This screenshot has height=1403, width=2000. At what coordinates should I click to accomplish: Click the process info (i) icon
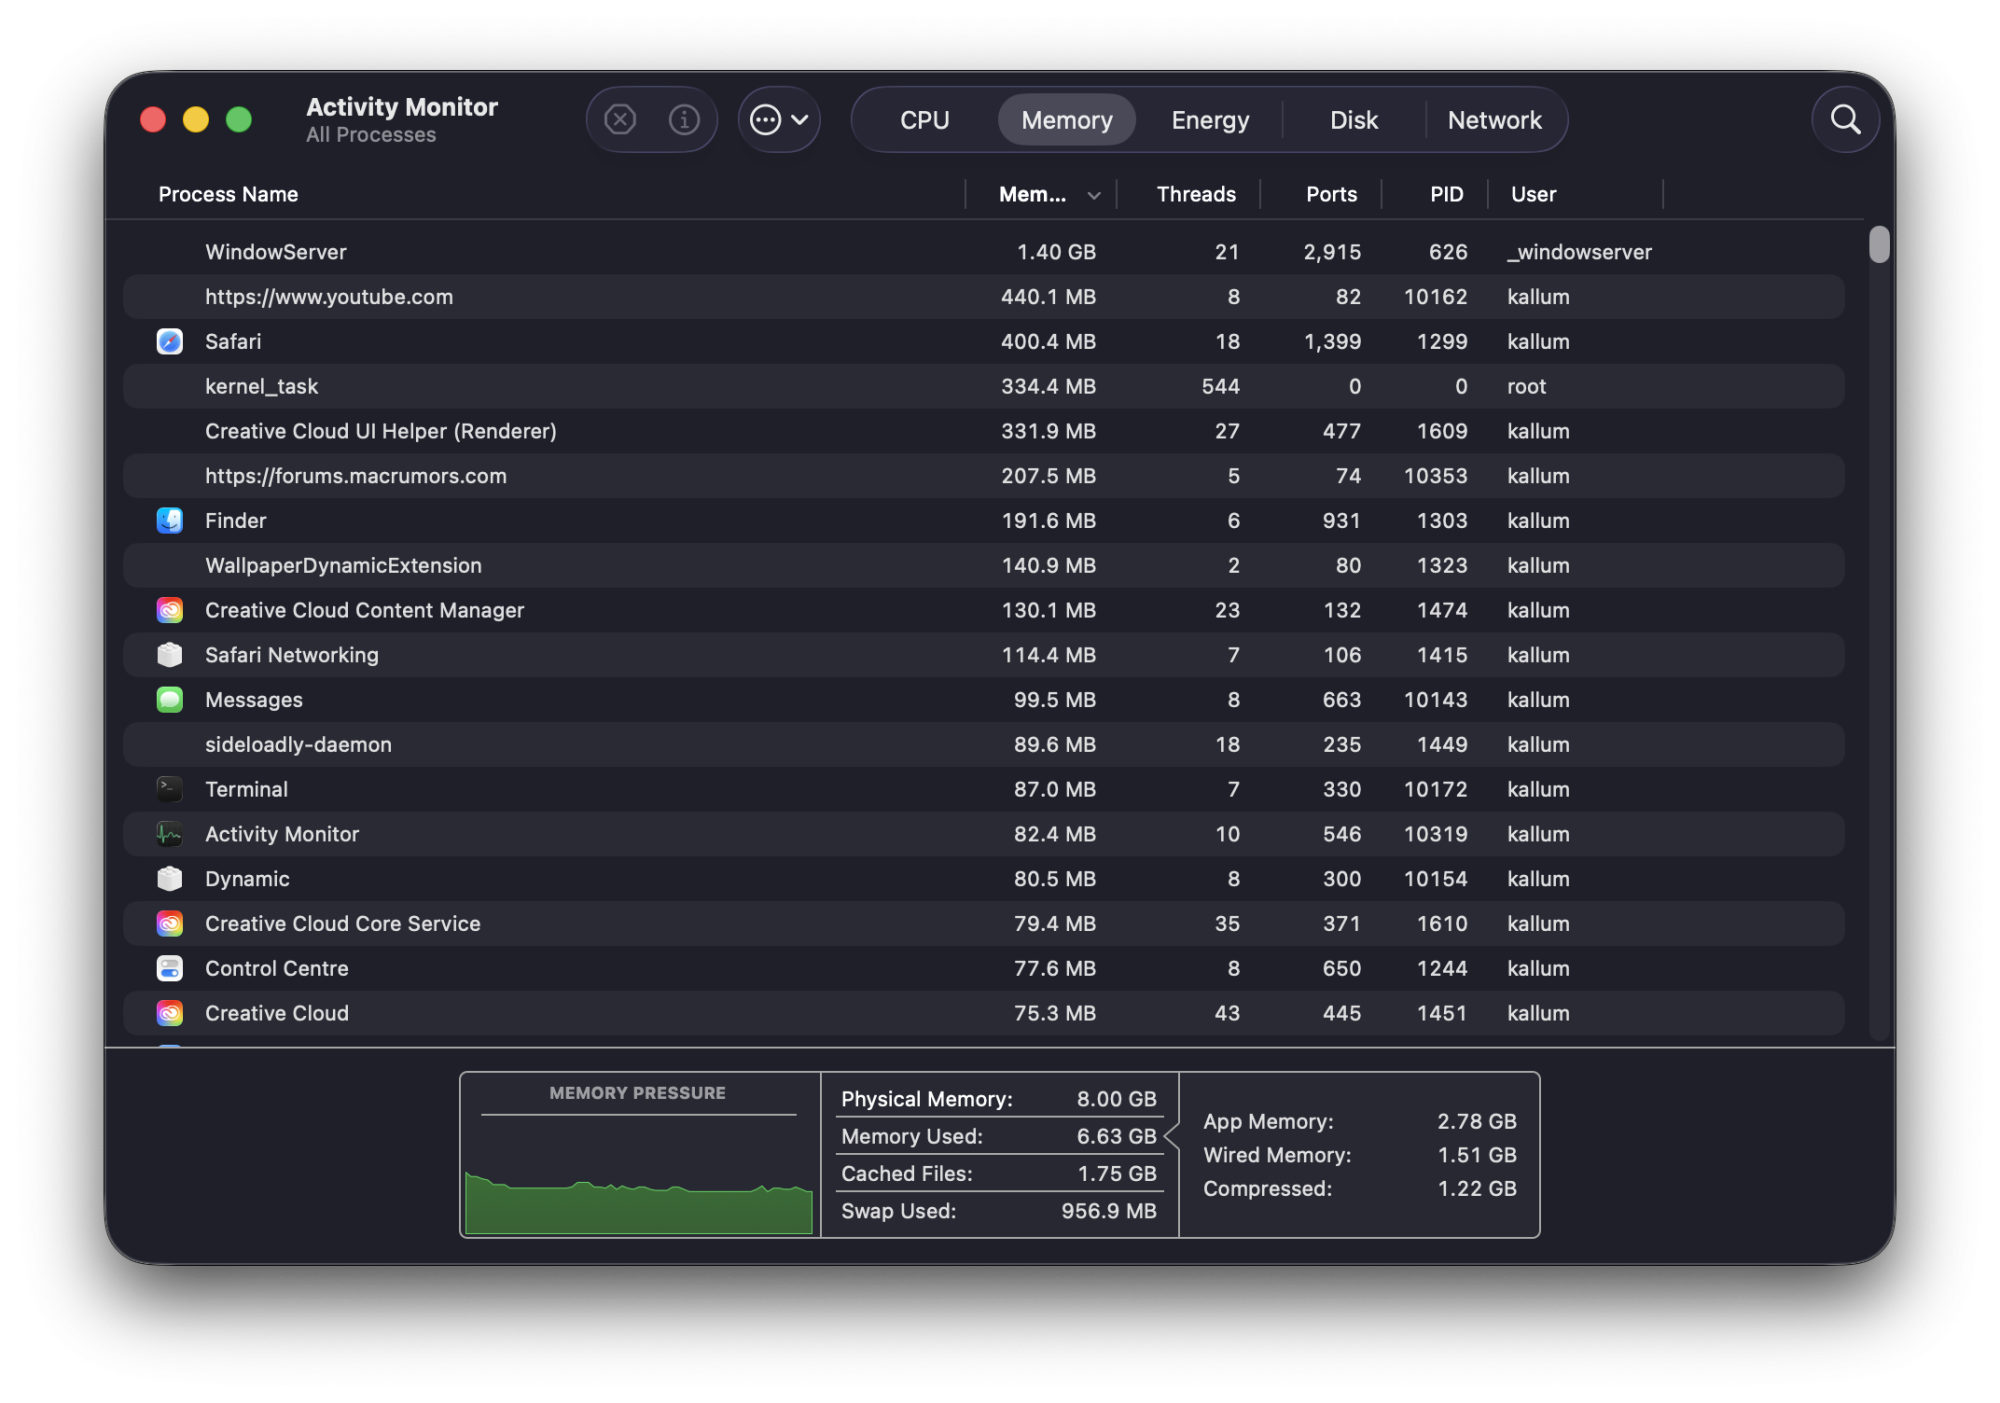click(684, 120)
